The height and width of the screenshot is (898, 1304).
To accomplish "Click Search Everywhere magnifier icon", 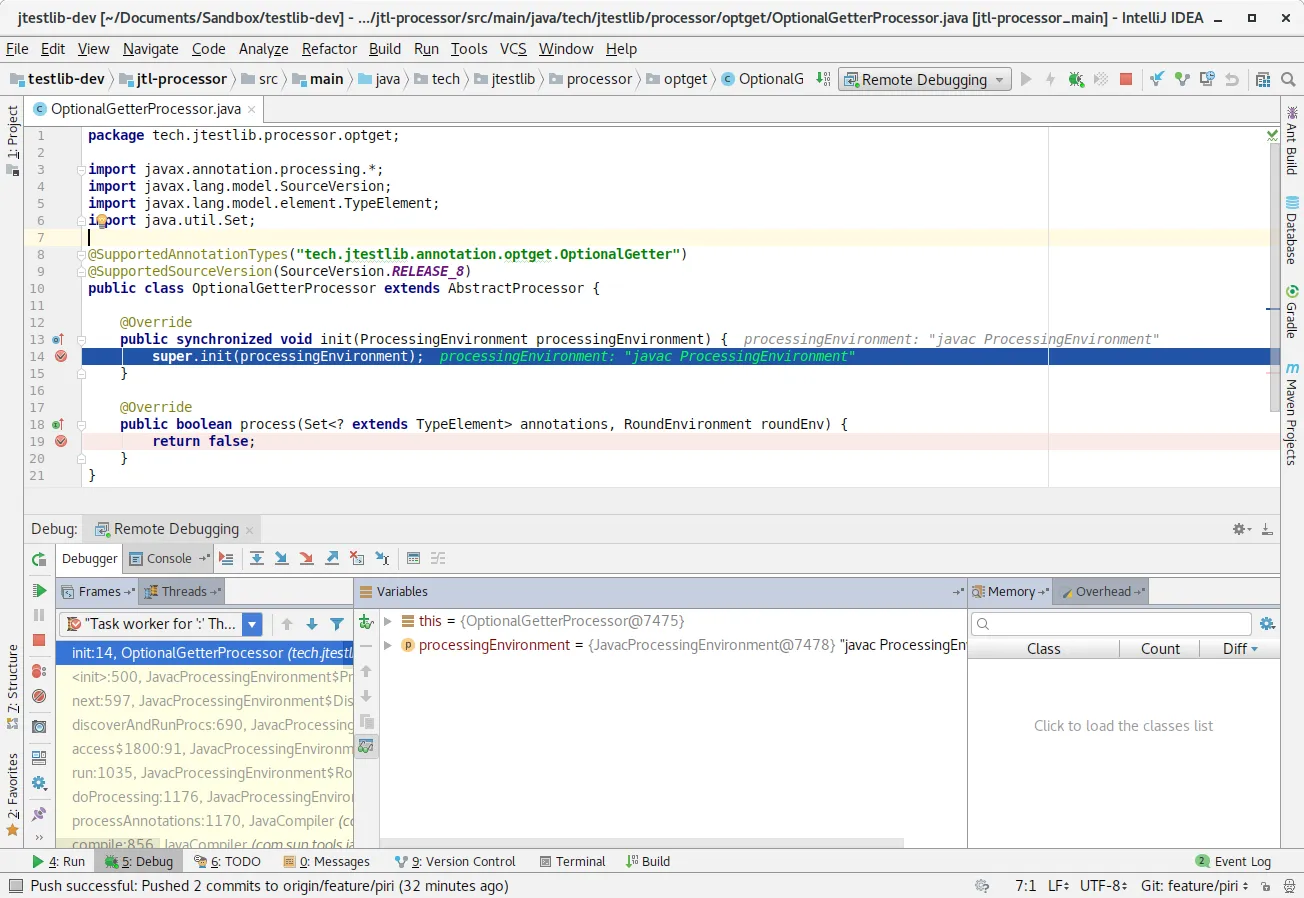I will click(1289, 79).
